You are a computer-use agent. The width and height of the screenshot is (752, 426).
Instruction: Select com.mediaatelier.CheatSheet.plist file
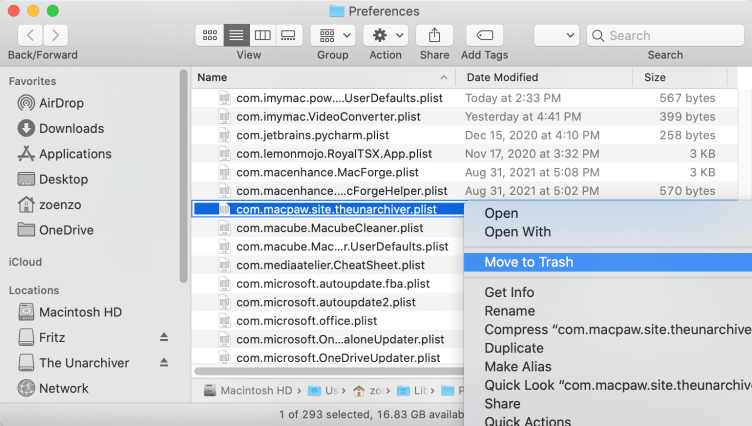click(x=328, y=265)
